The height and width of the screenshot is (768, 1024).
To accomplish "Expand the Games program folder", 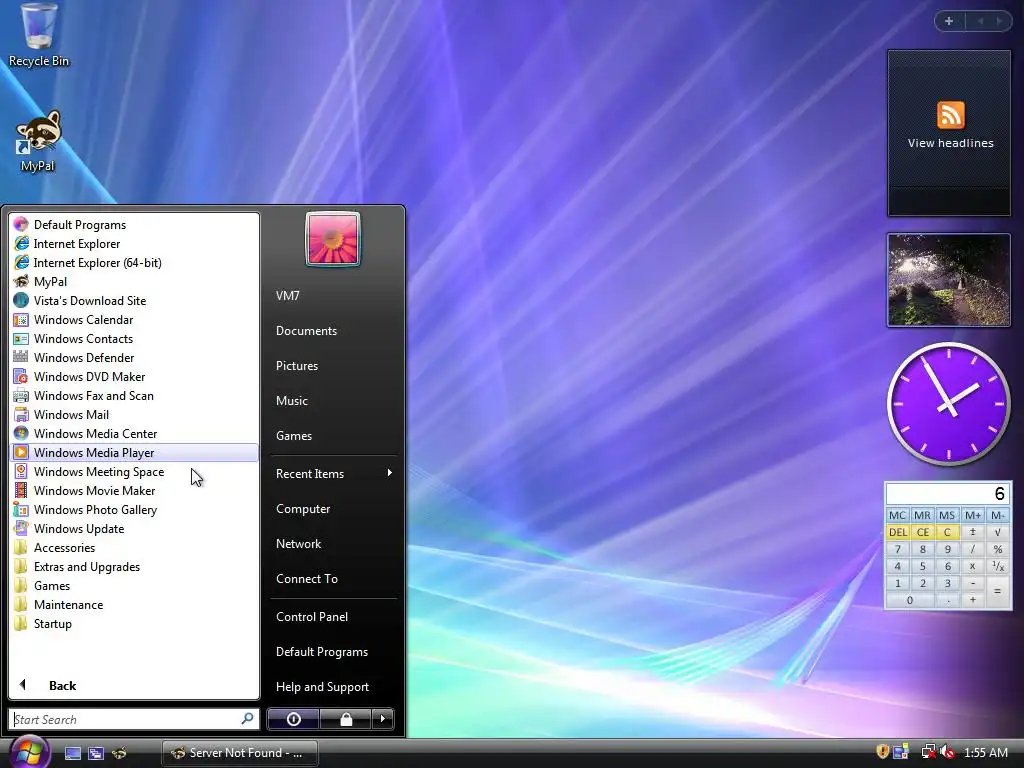I will pyautogui.click(x=134, y=585).
